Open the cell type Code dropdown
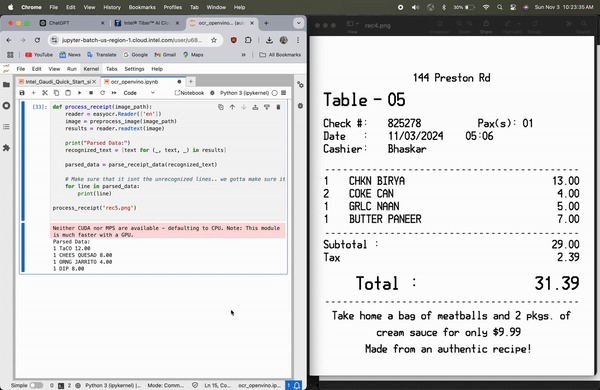Screen dimensions: 600x390 (x=139, y=93)
